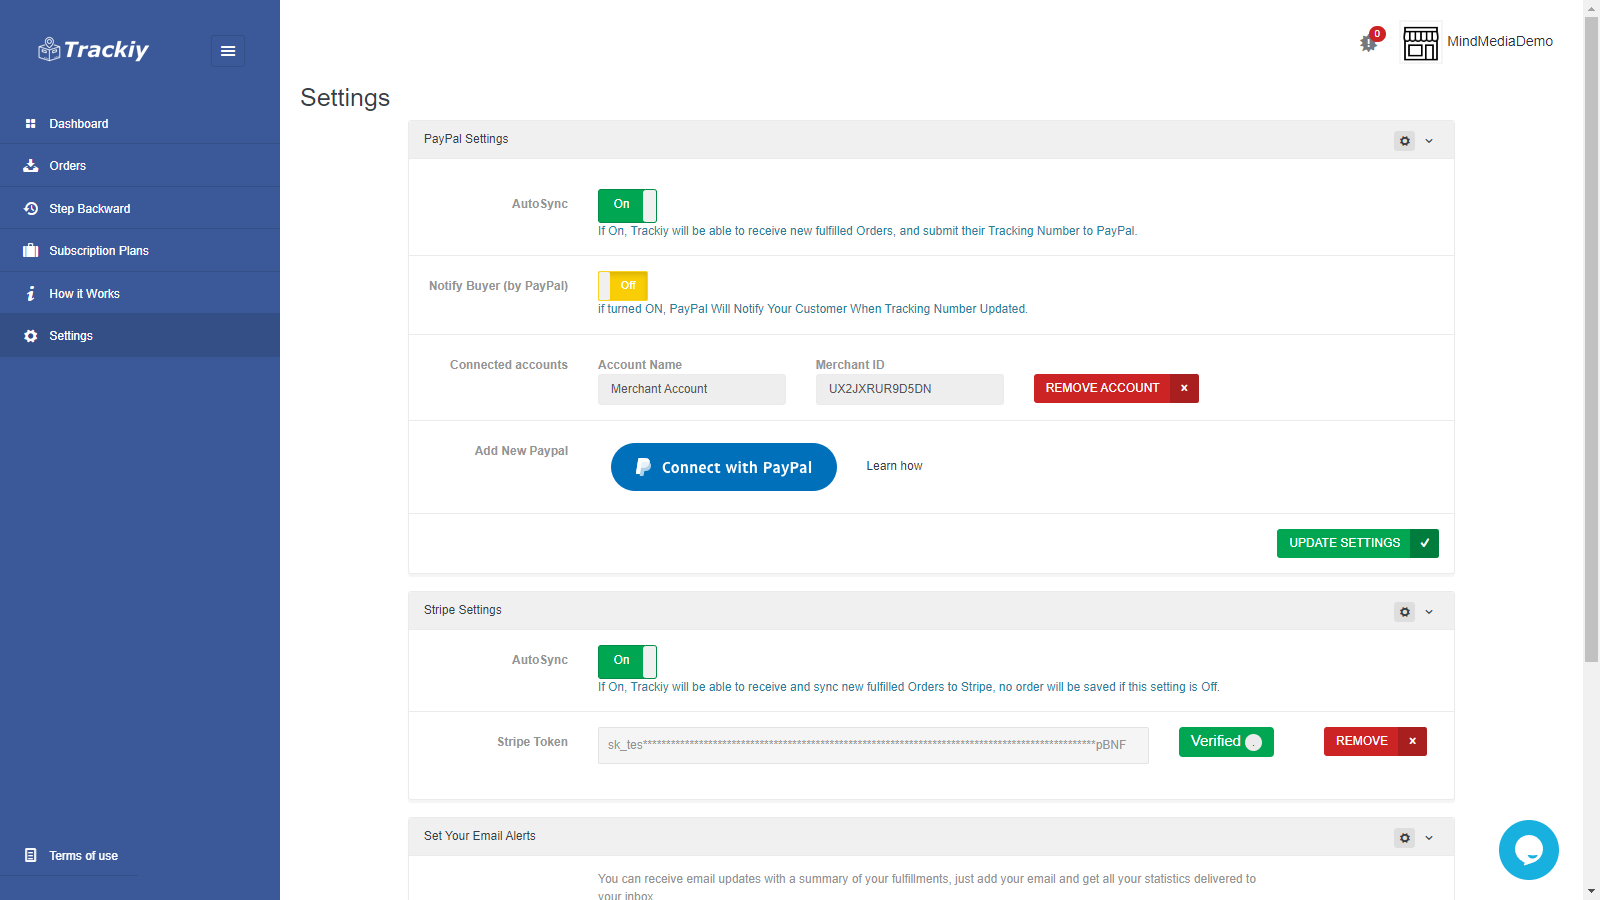Collapse the Set Your Email Alerts chevron
Viewport: 1600px width, 900px height.
(x=1429, y=838)
